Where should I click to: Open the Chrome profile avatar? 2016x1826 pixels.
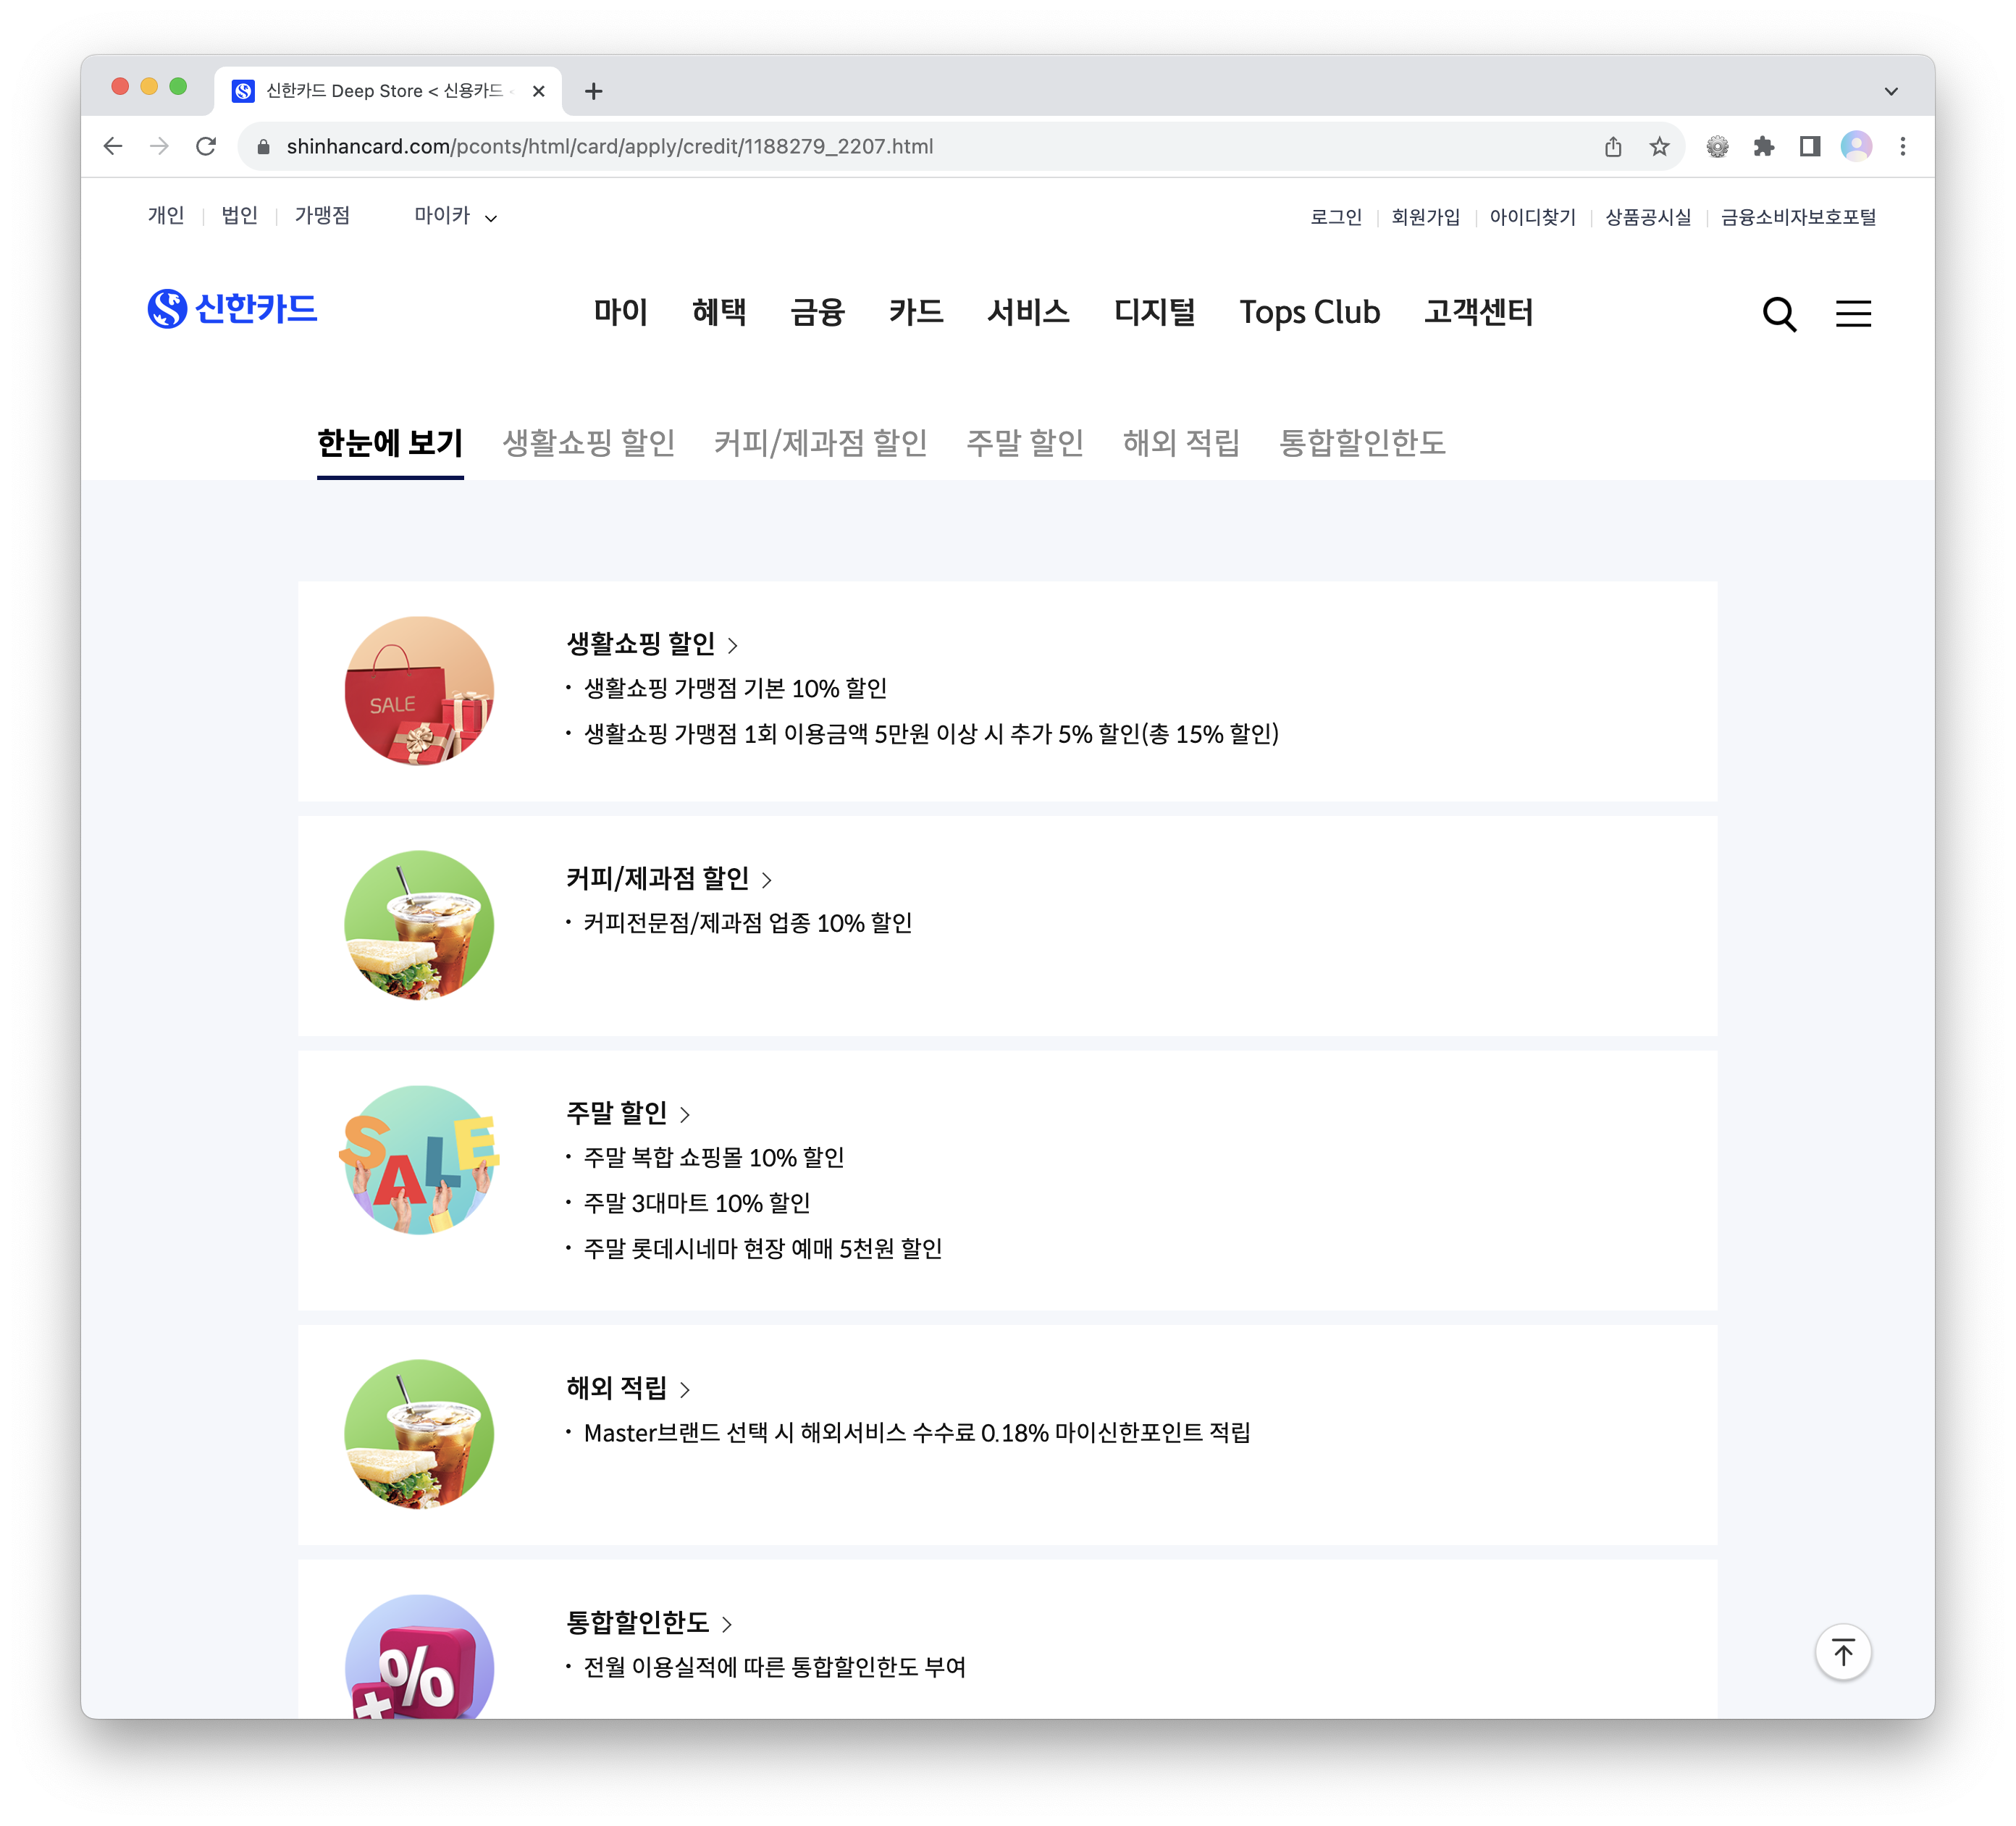click(1856, 147)
